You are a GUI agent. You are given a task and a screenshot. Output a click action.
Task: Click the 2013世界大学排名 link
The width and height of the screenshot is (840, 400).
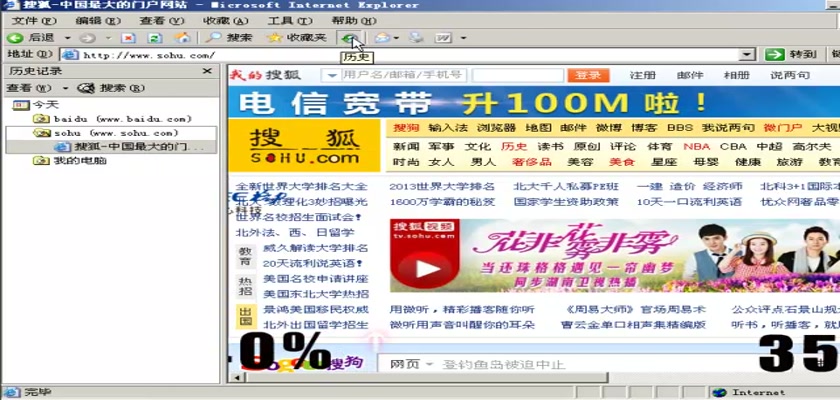pyautogui.click(x=442, y=186)
